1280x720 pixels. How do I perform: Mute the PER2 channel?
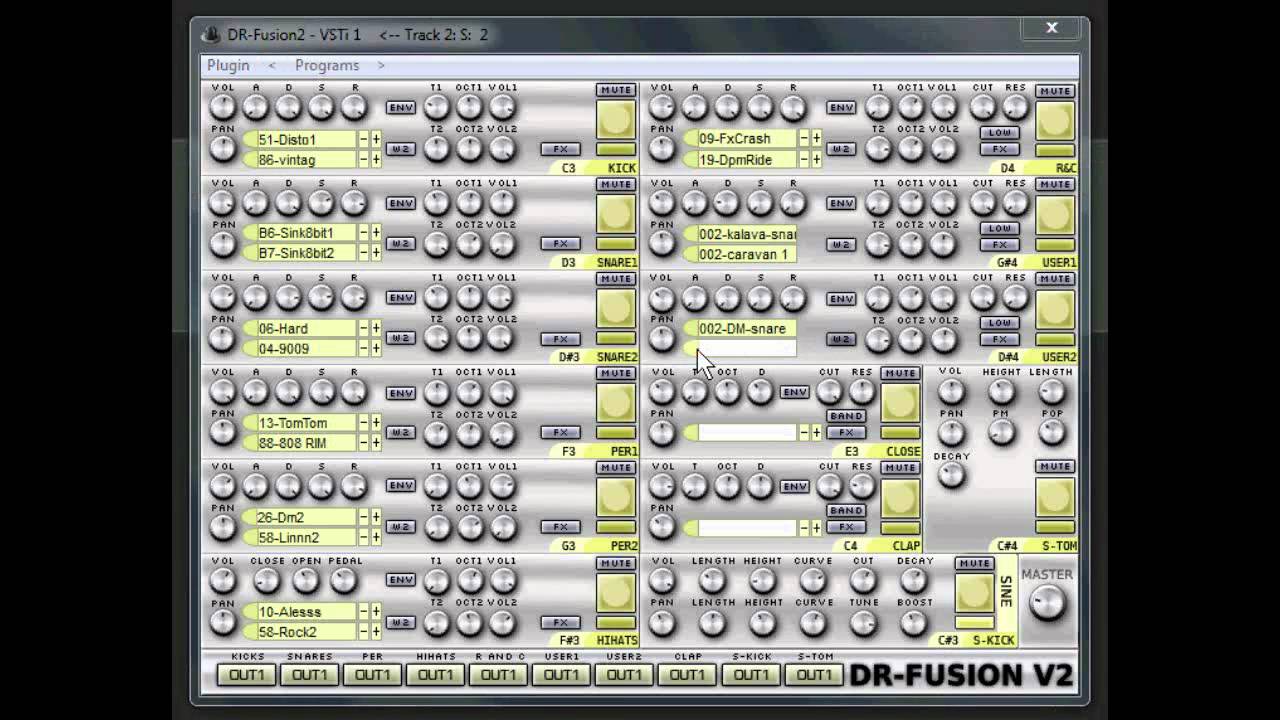pyautogui.click(x=616, y=467)
